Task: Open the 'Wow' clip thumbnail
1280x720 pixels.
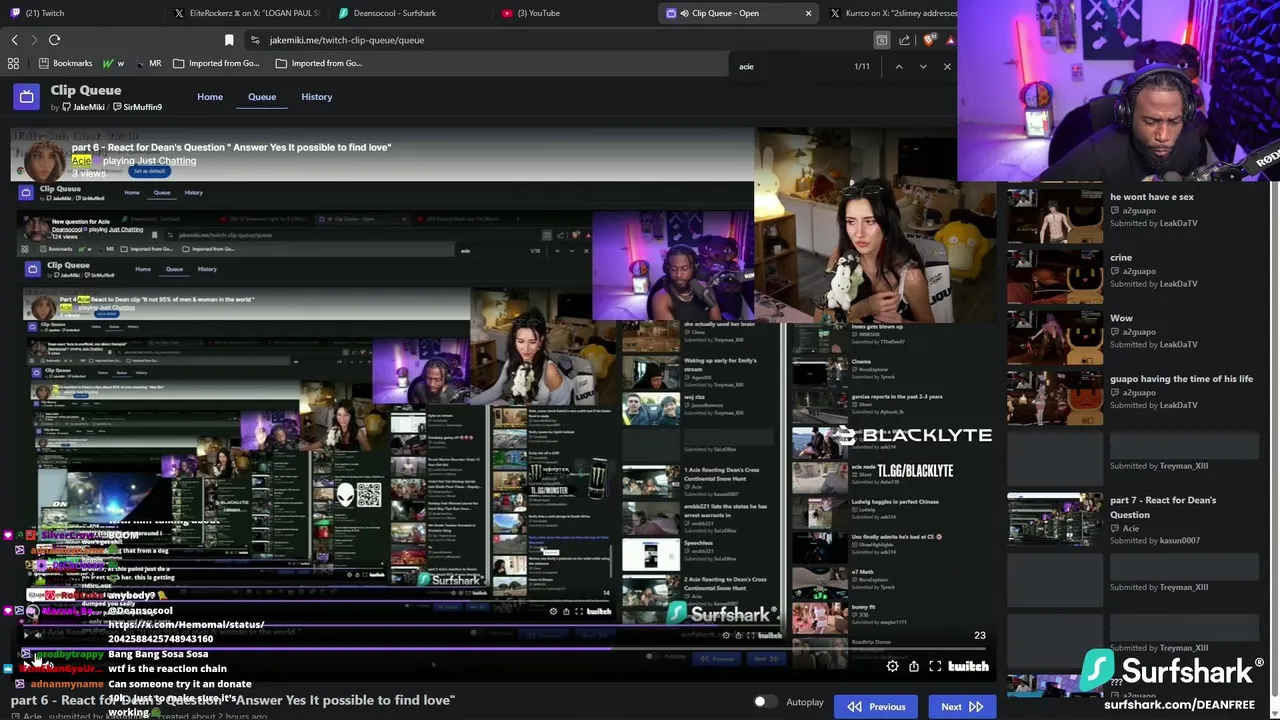Action: pos(1055,338)
